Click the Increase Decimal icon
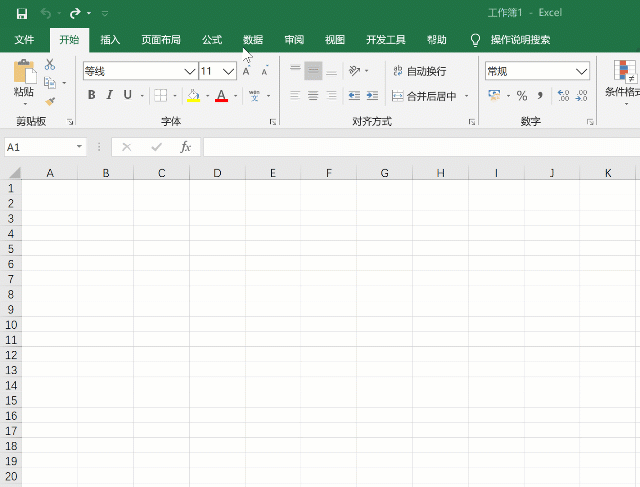The image size is (640, 487). (x=562, y=96)
